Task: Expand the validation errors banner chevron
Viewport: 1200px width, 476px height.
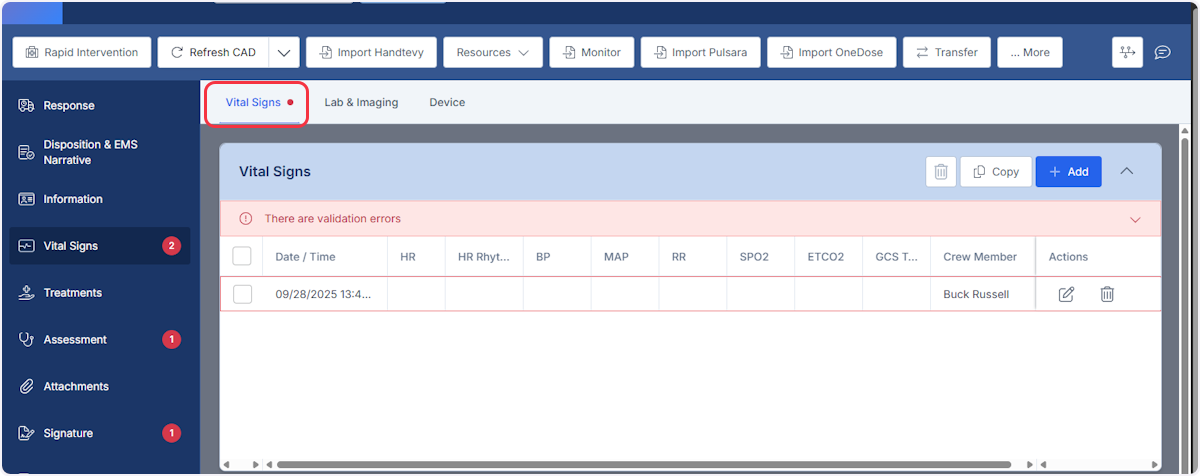Action: pyautogui.click(x=1135, y=219)
